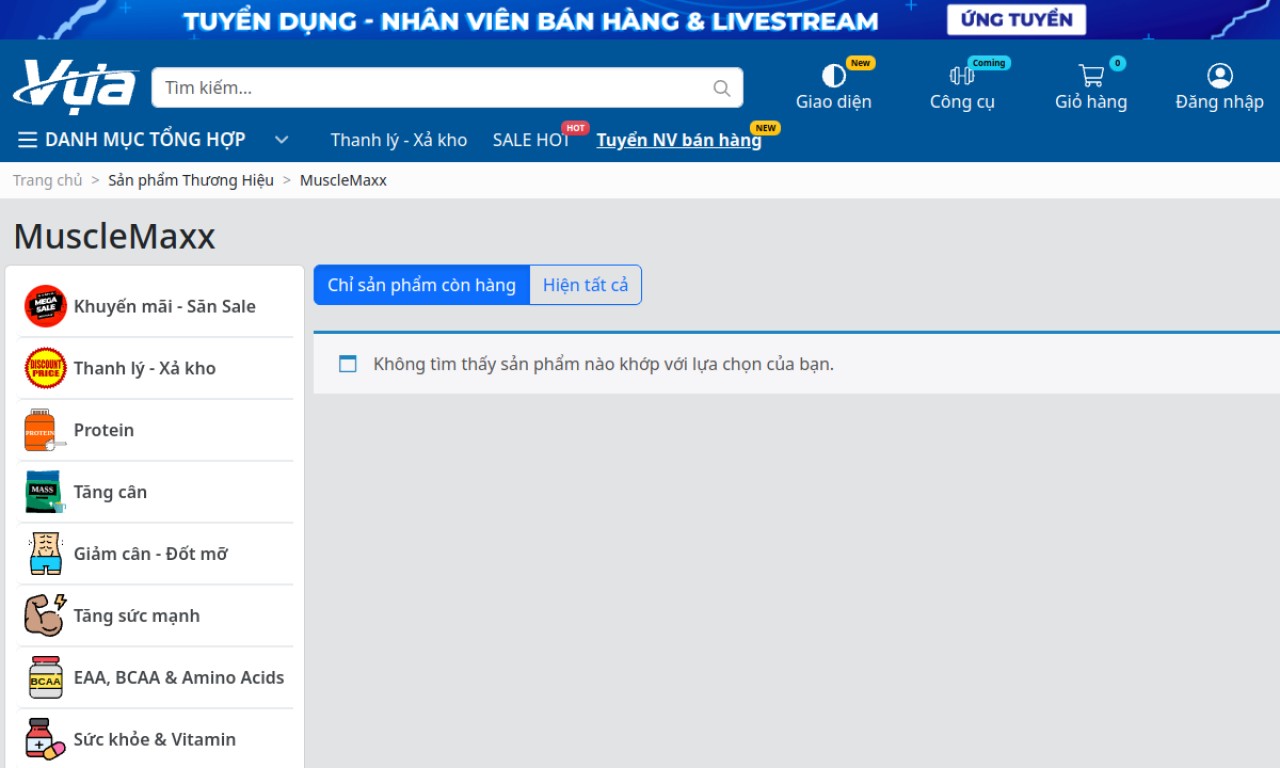Open Thanh lý - Xả kho nav item
1280x768 pixels.
pos(399,140)
